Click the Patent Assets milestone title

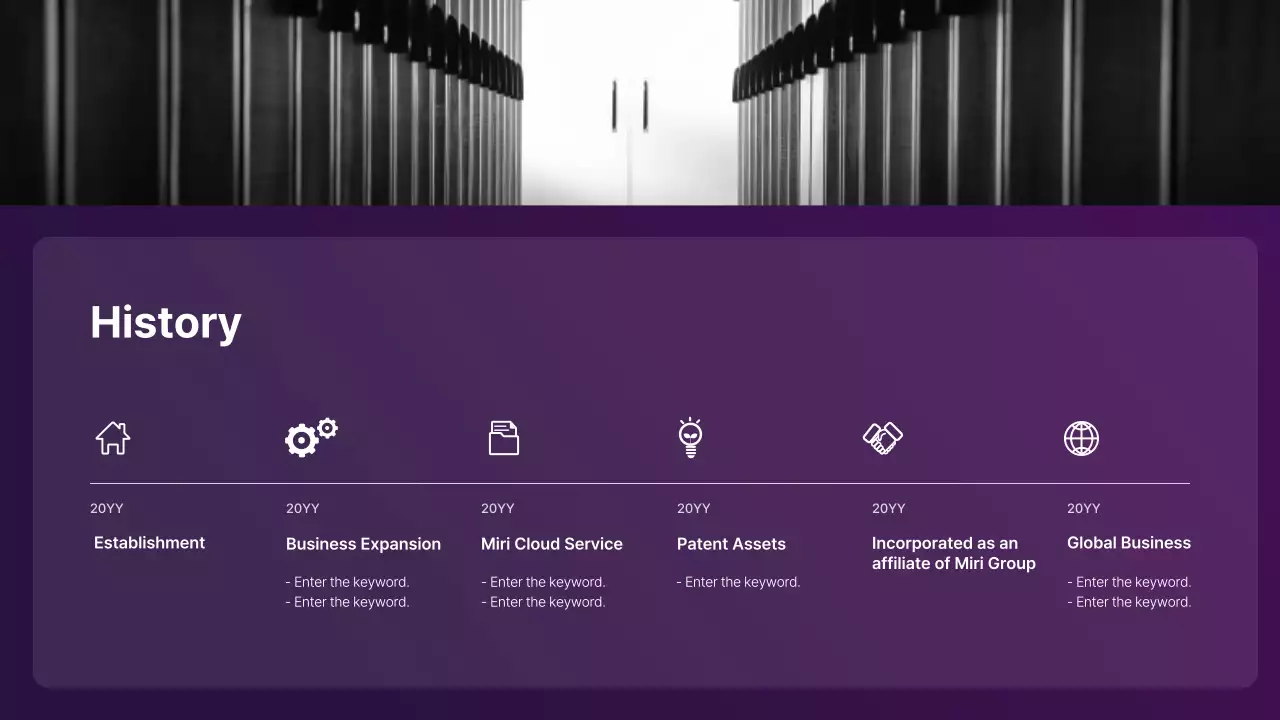[731, 544]
